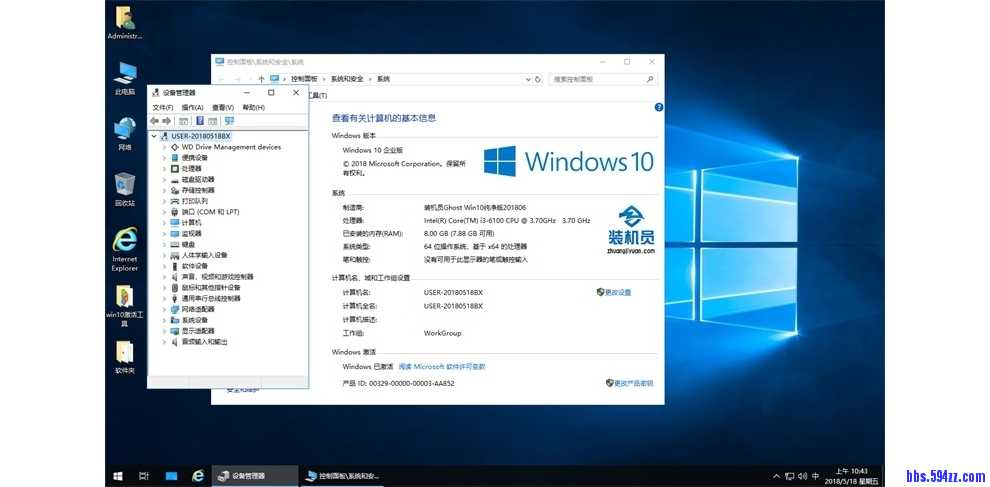The image size is (990, 487).
Task: Click the 更改产品密钥 (Change product key) link
Action: (x=632, y=383)
